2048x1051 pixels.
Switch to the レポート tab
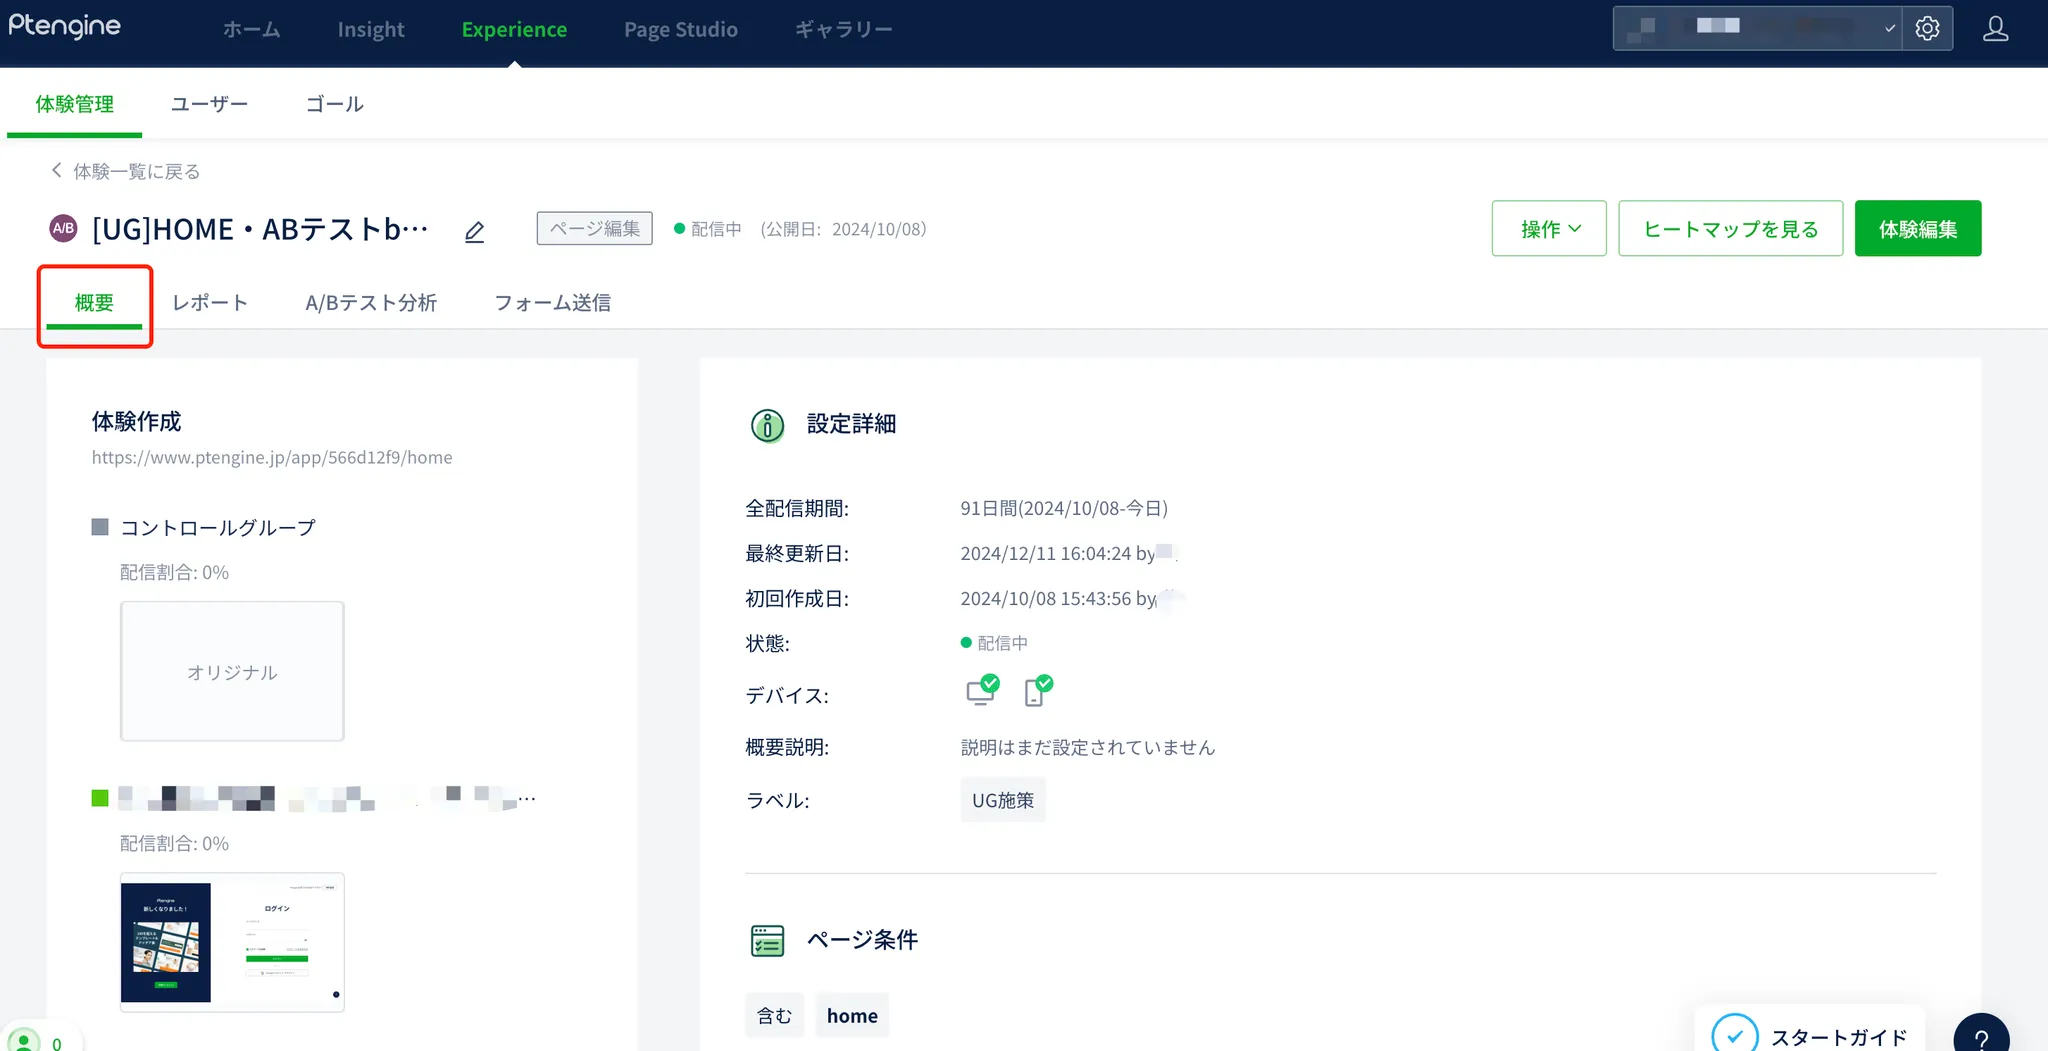210,303
